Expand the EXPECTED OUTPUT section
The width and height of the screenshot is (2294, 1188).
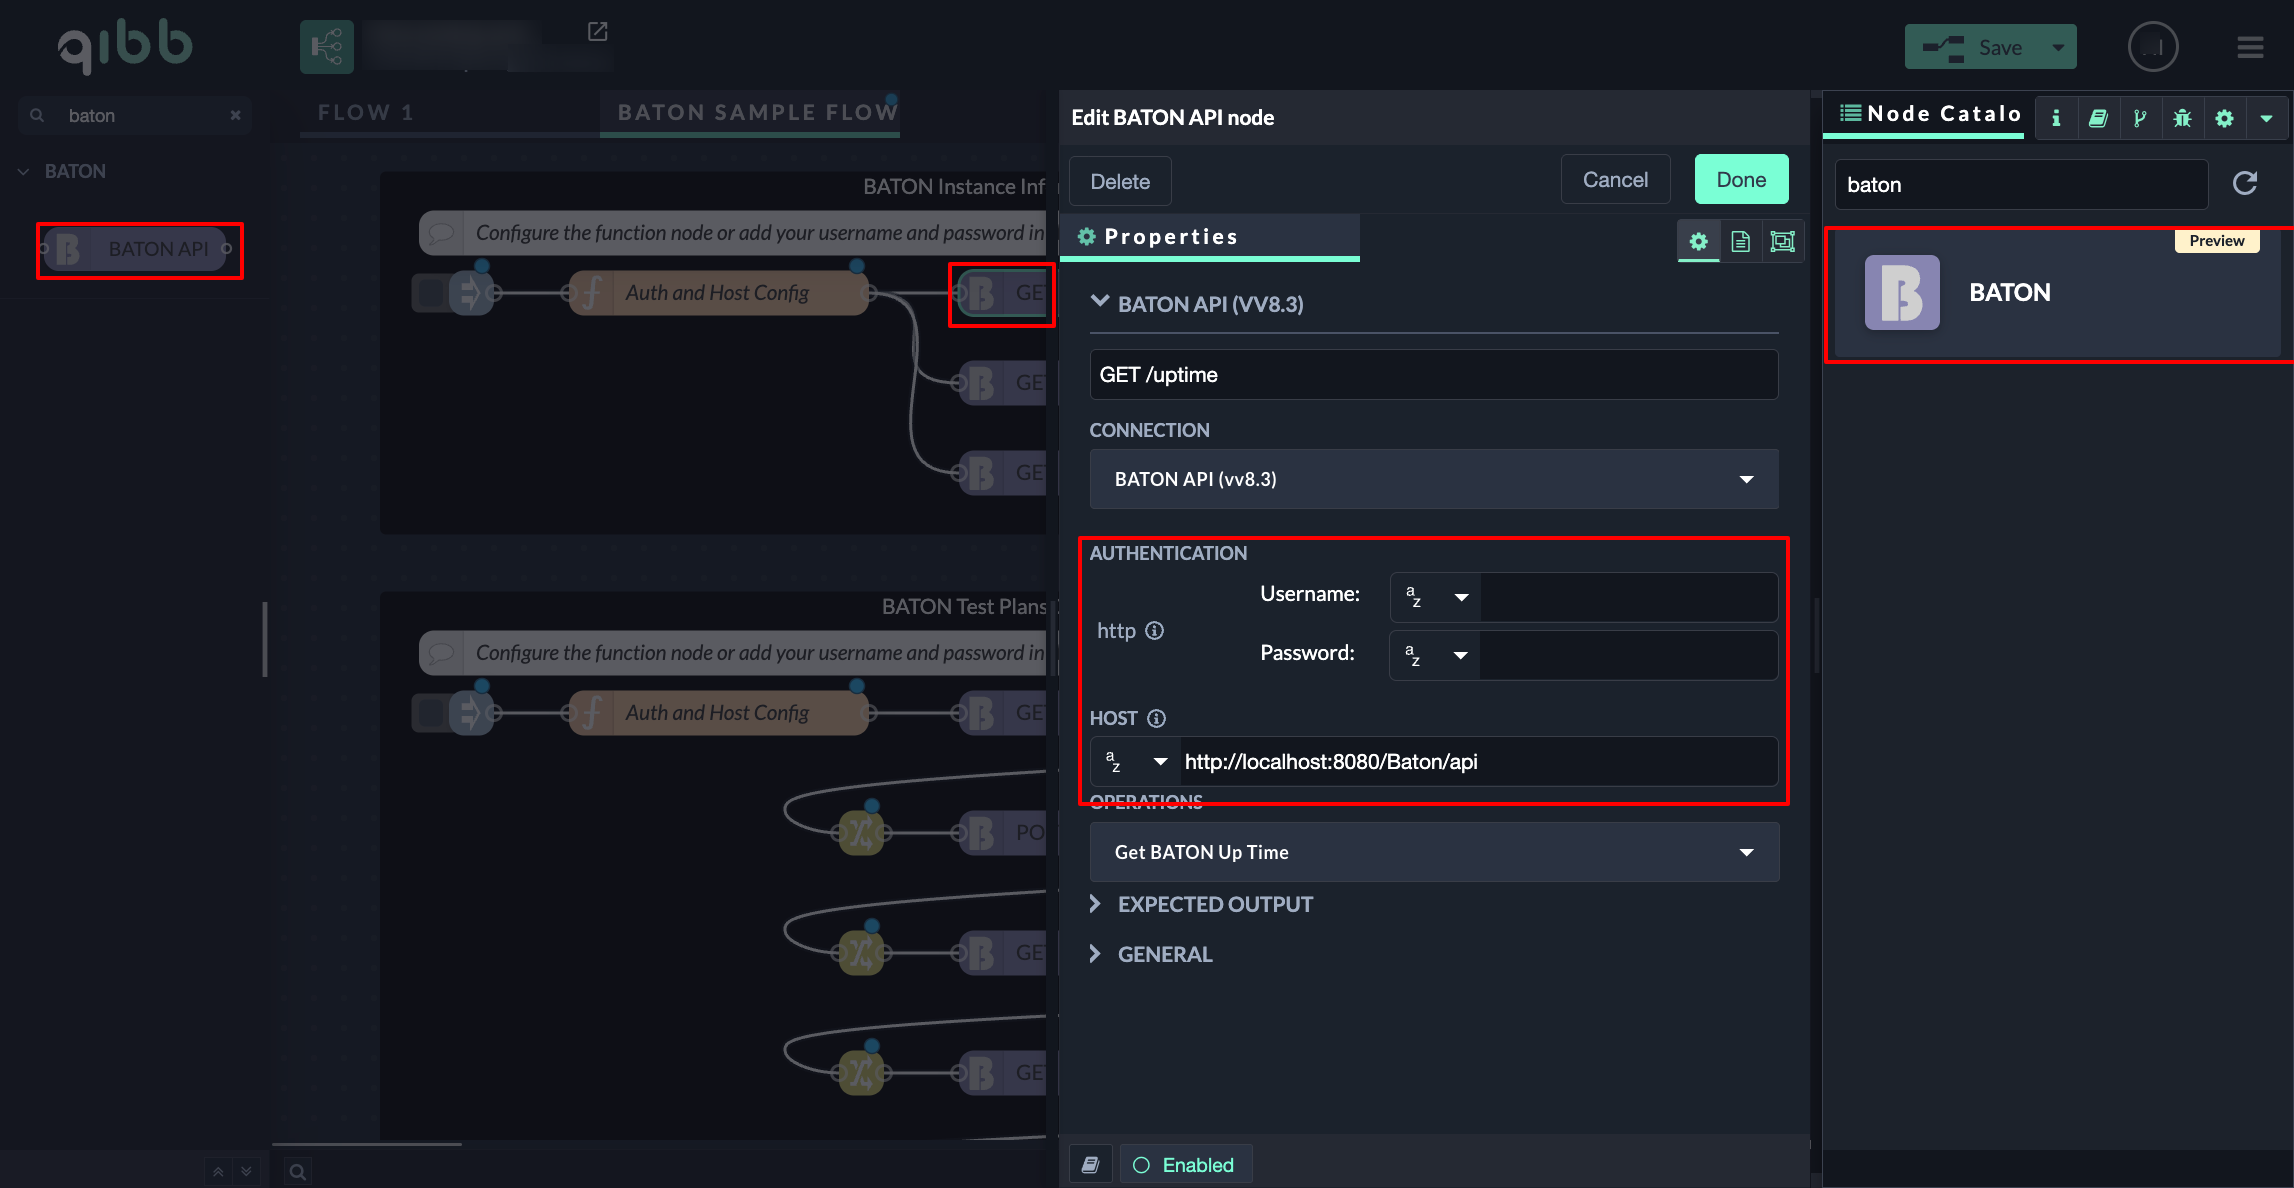(1214, 904)
